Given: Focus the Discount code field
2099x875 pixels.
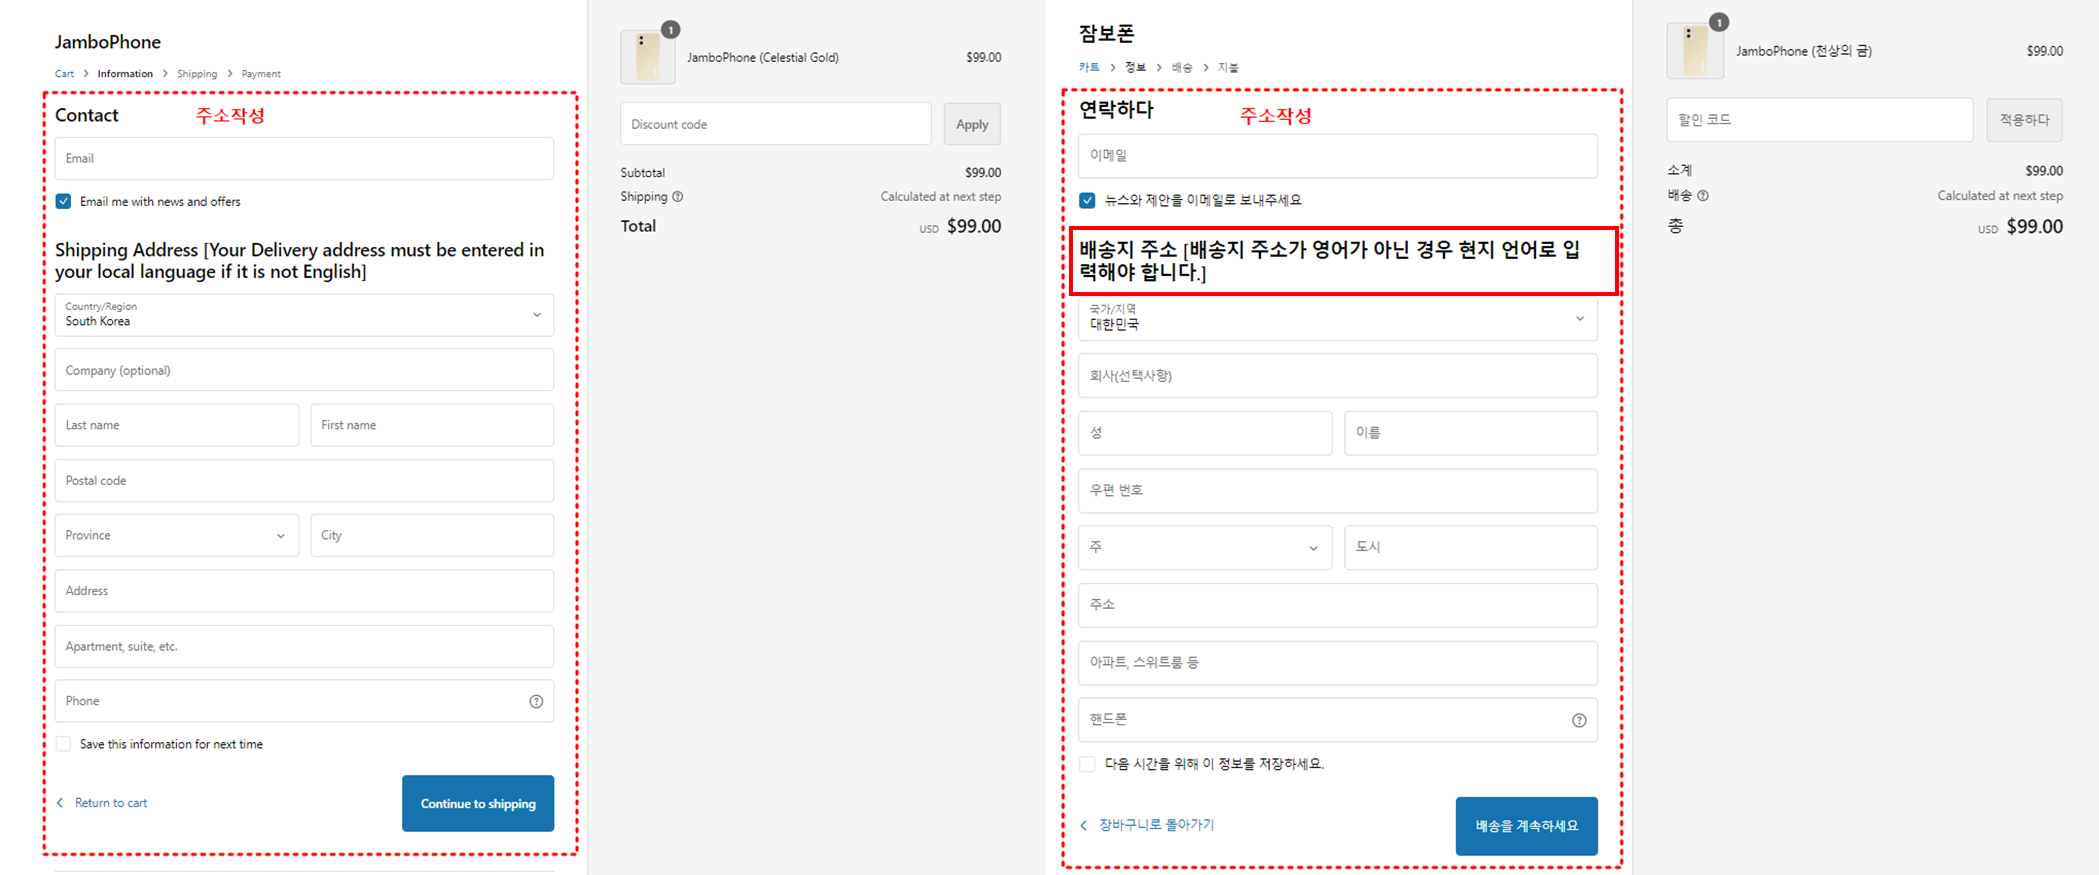Looking at the screenshot, I should click(x=776, y=124).
